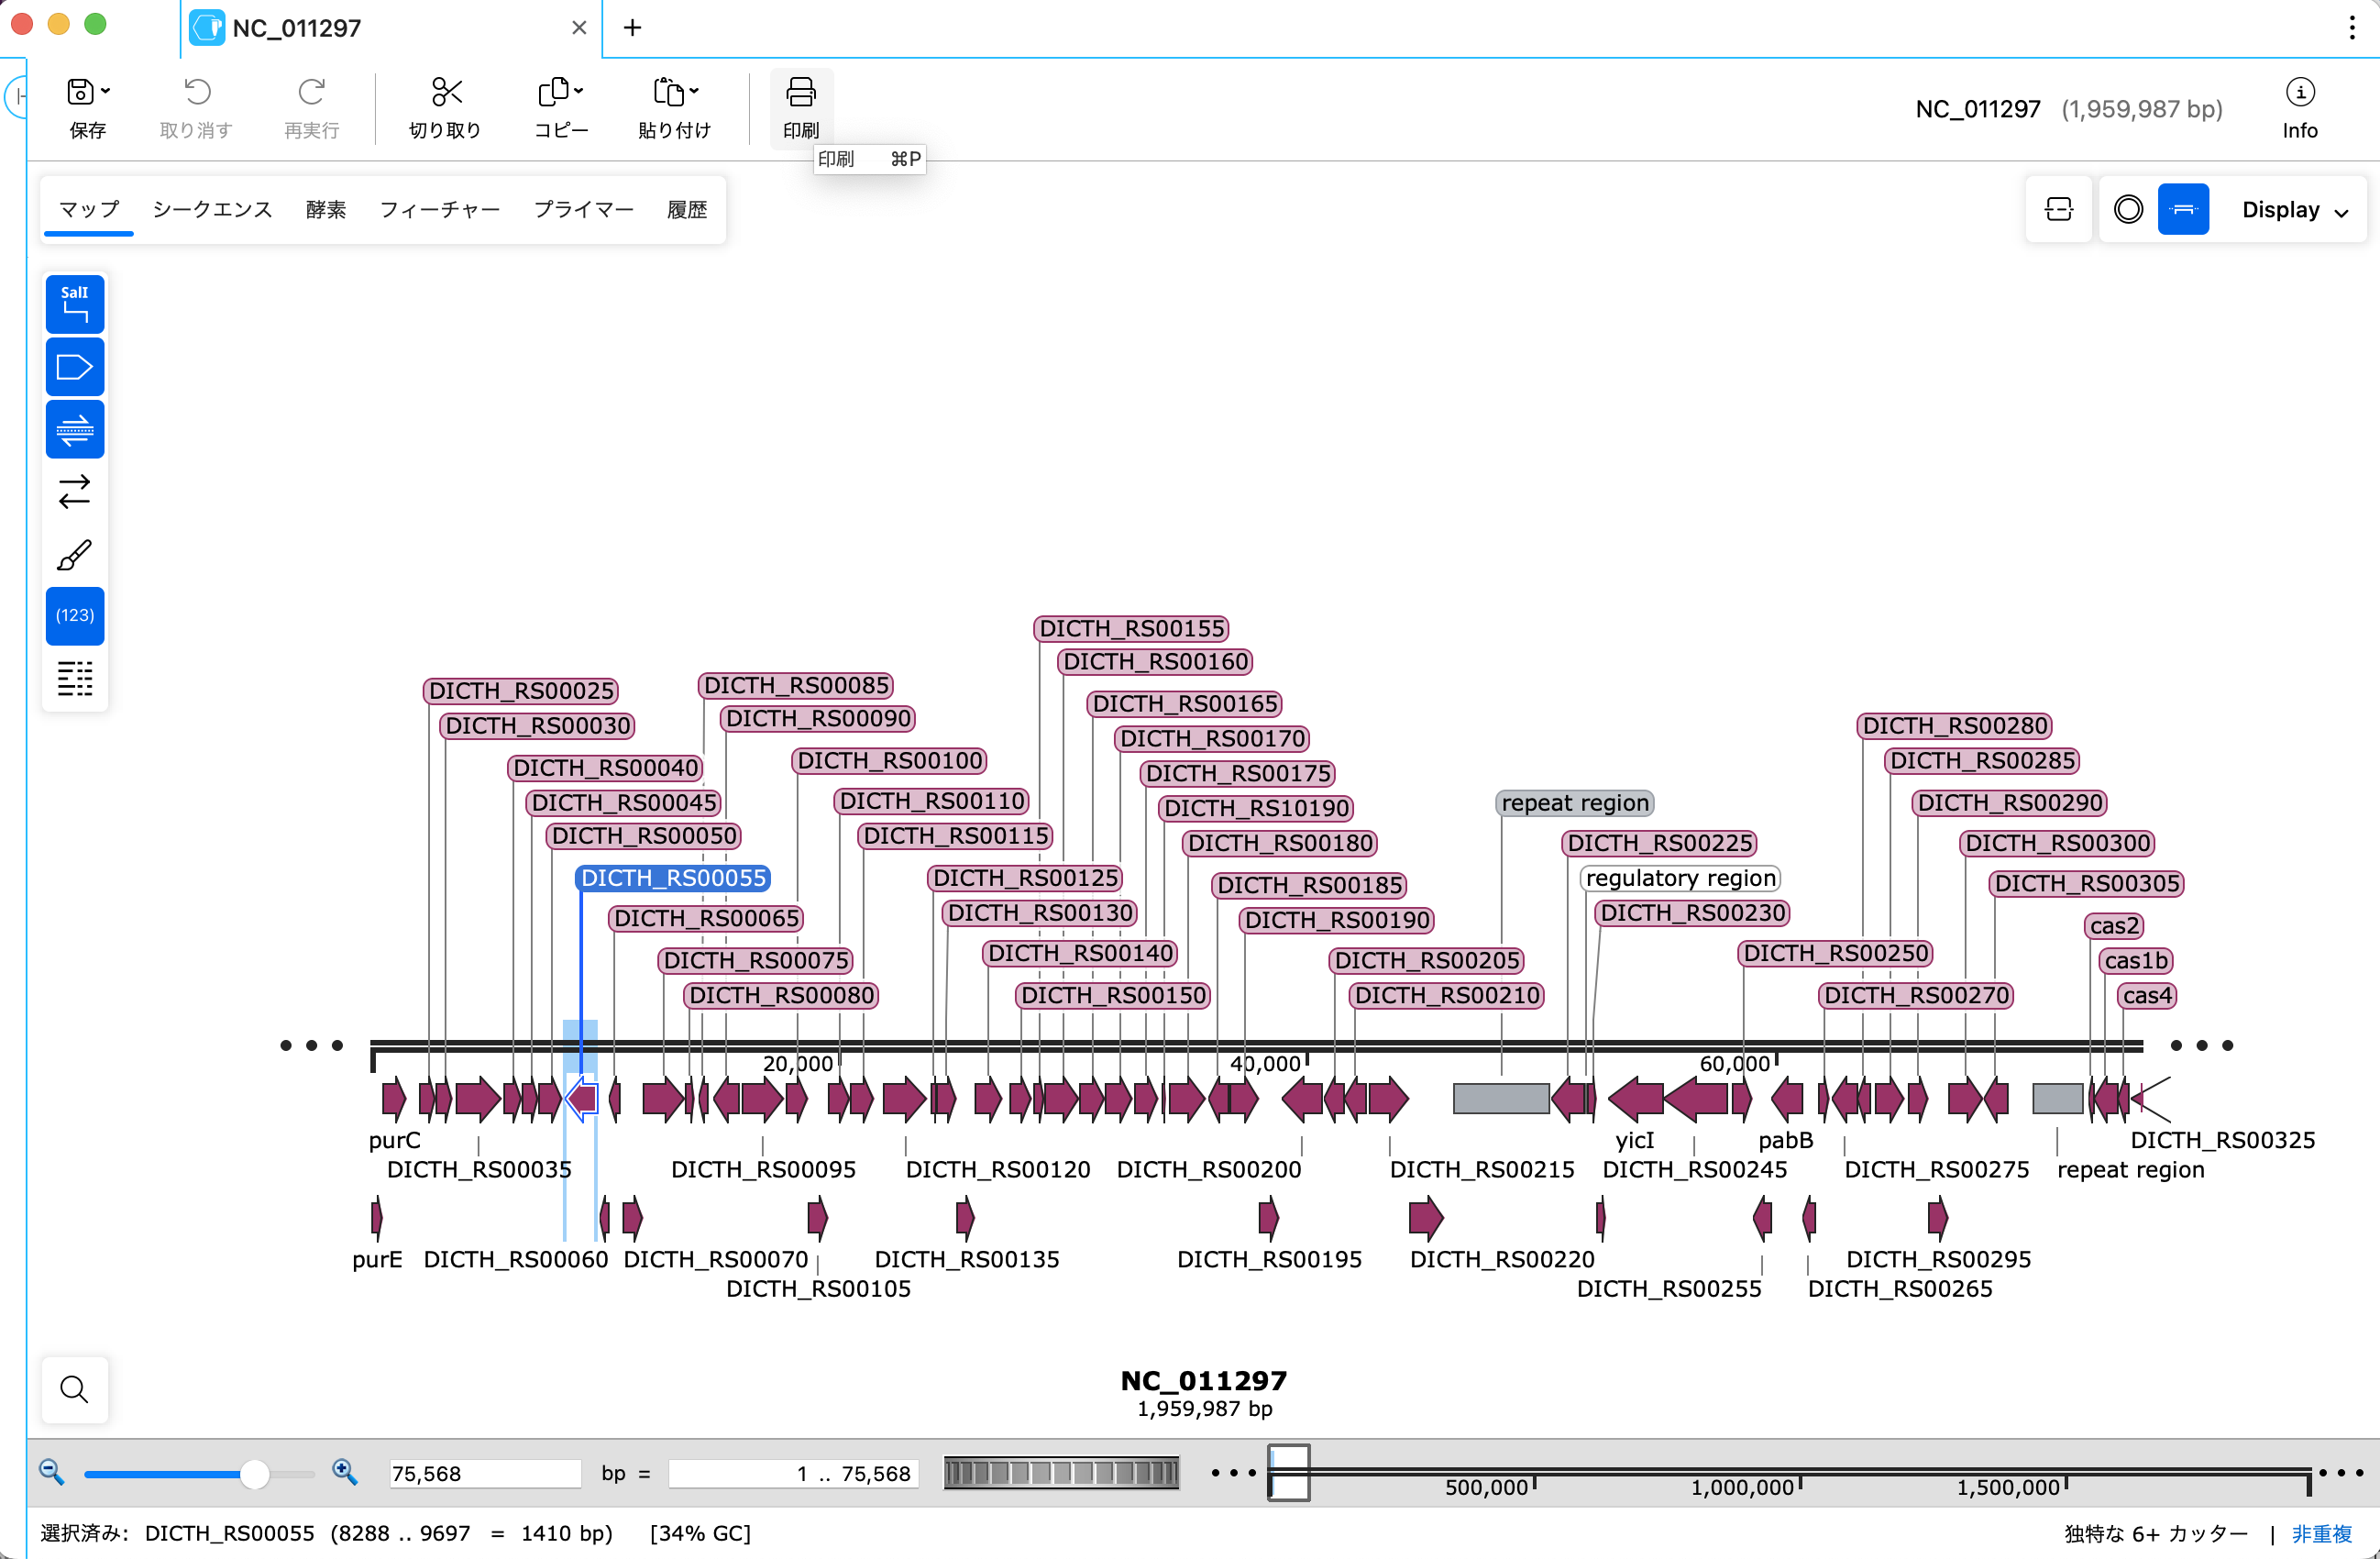Switch to circular map view
The height and width of the screenshot is (1559, 2380).
point(2127,209)
